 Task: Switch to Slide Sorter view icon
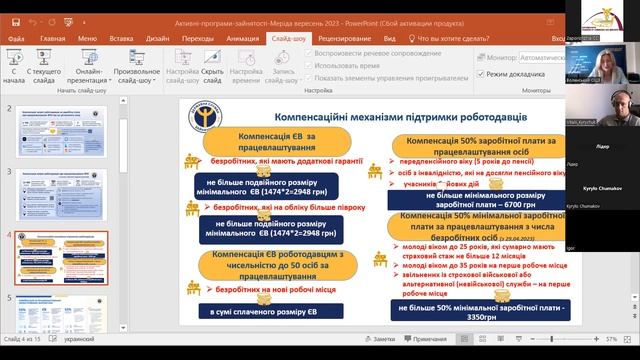pos(482,339)
